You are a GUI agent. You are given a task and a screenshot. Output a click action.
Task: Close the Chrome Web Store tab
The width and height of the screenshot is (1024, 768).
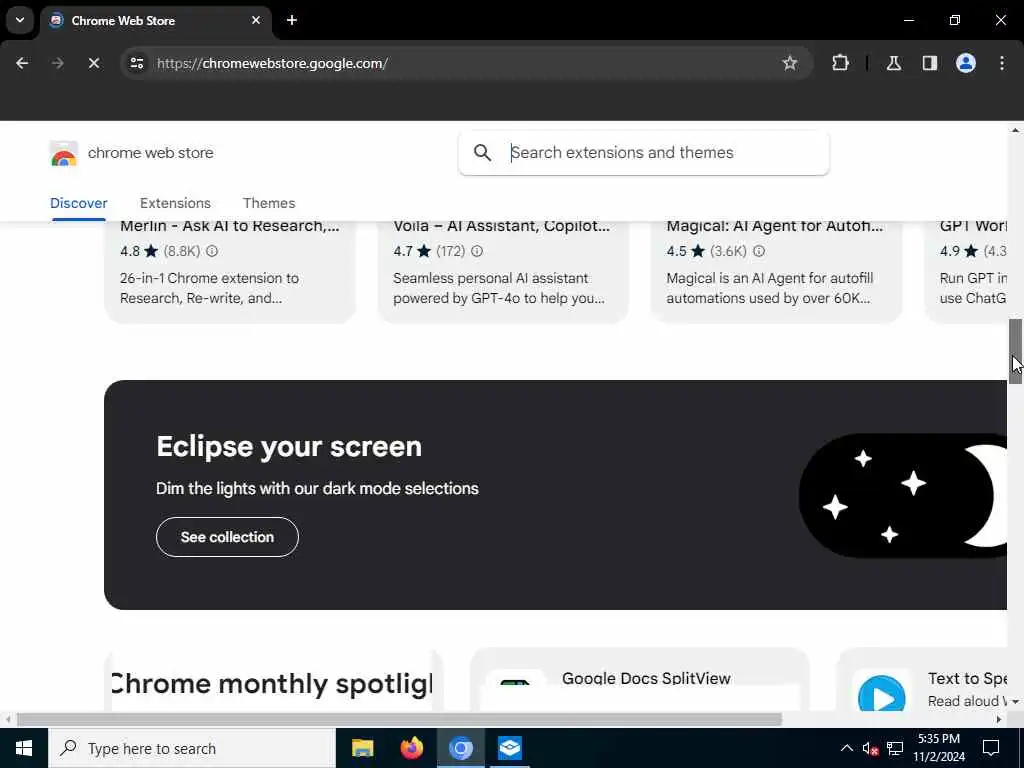pyautogui.click(x=256, y=20)
